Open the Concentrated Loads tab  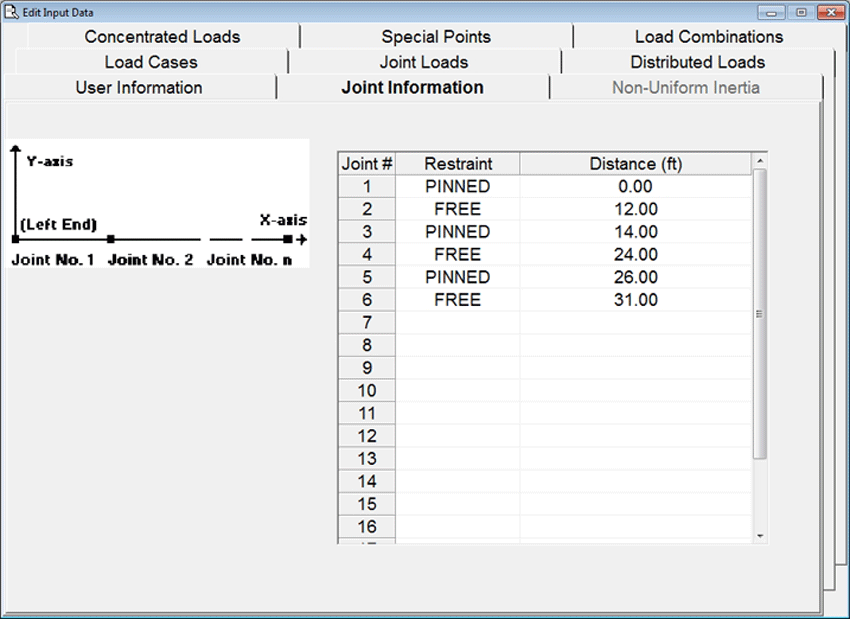tap(162, 37)
